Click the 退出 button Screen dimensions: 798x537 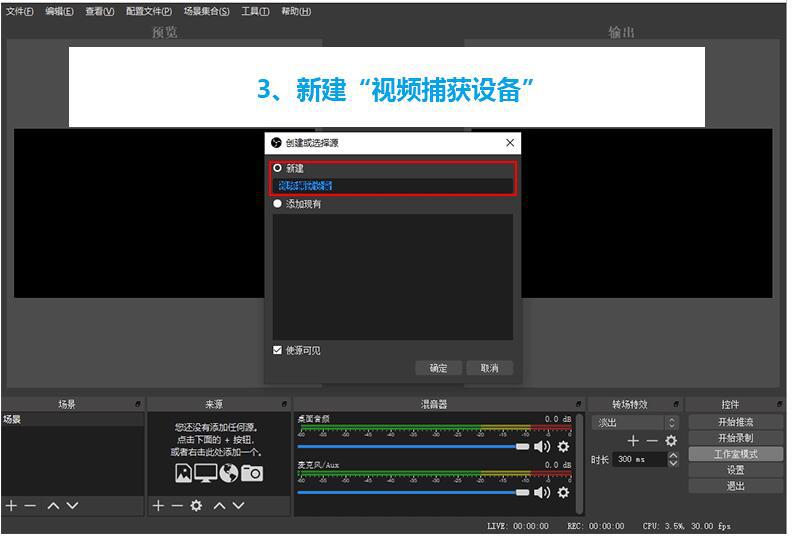735,486
